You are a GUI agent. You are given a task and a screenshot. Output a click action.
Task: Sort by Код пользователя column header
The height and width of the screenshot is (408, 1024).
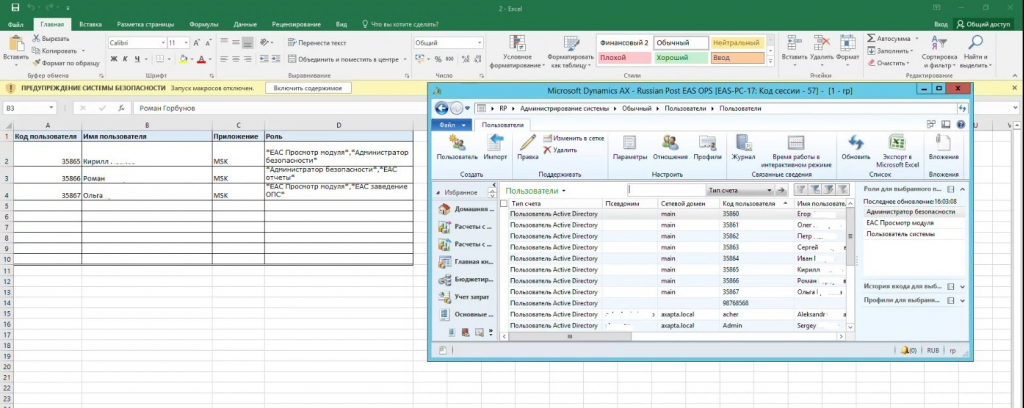pos(756,204)
